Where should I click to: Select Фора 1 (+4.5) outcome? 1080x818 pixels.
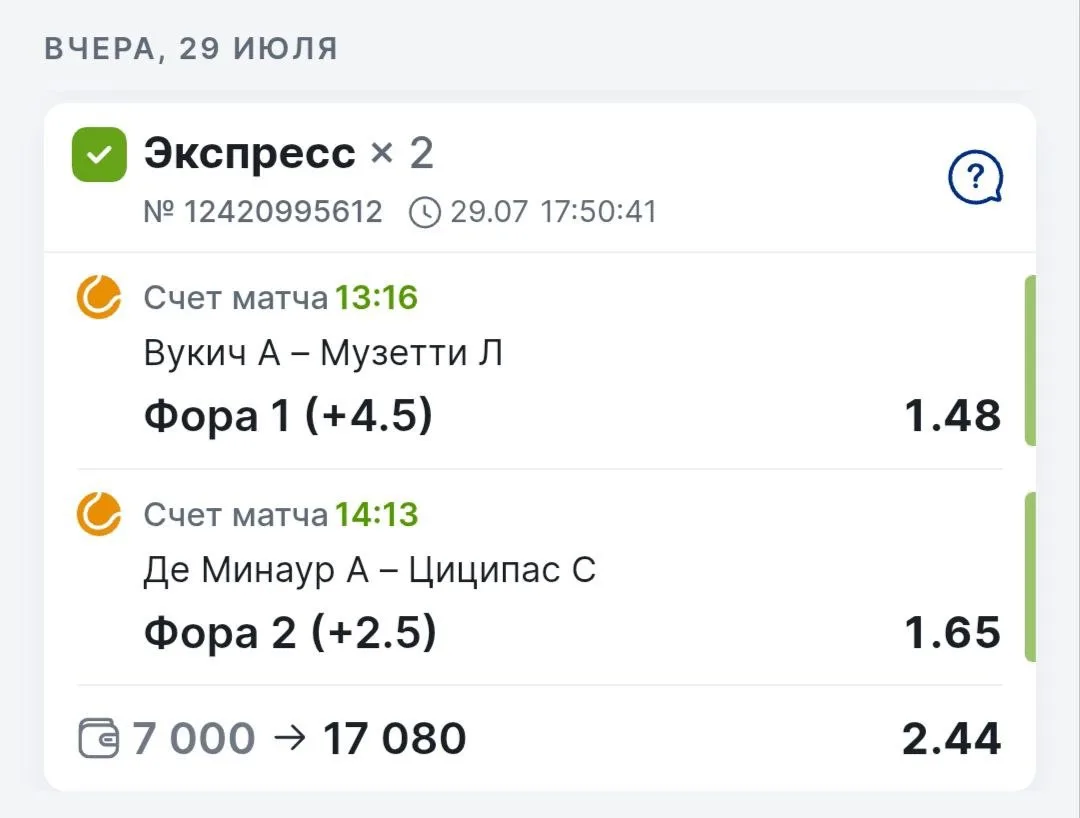tap(288, 416)
